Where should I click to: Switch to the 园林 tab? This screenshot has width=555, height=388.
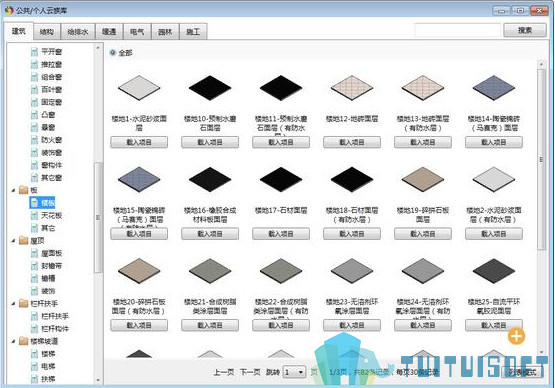[x=165, y=32]
